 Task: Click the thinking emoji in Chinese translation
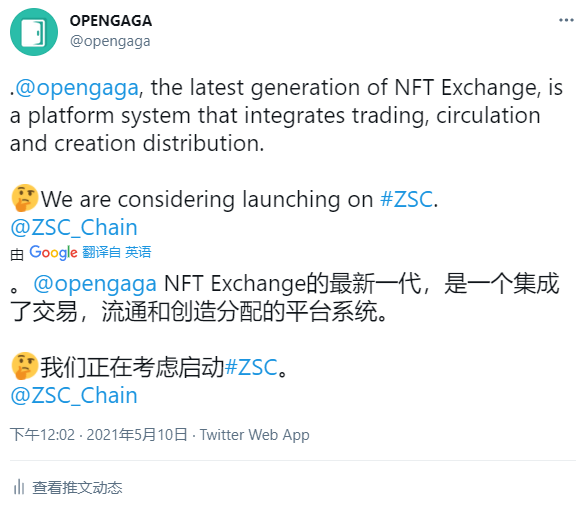coord(24,366)
